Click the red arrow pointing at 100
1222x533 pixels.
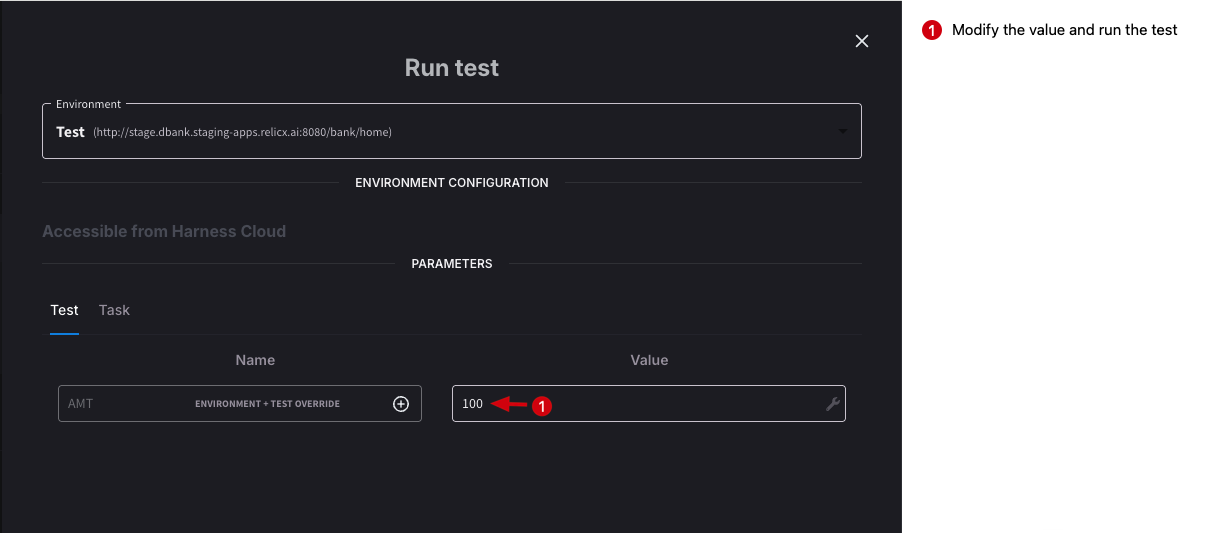[x=510, y=404]
